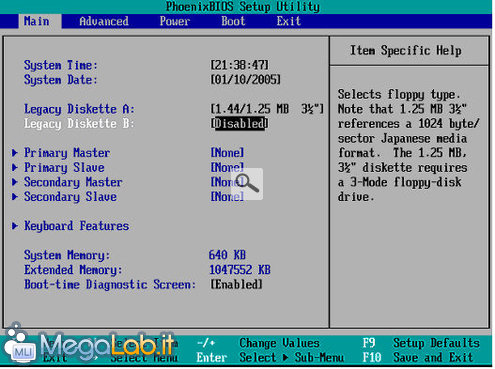The height and width of the screenshot is (369, 495).
Task: Toggle the Boot-time Diagnostic Screen Enabled value
Action: [x=236, y=285]
